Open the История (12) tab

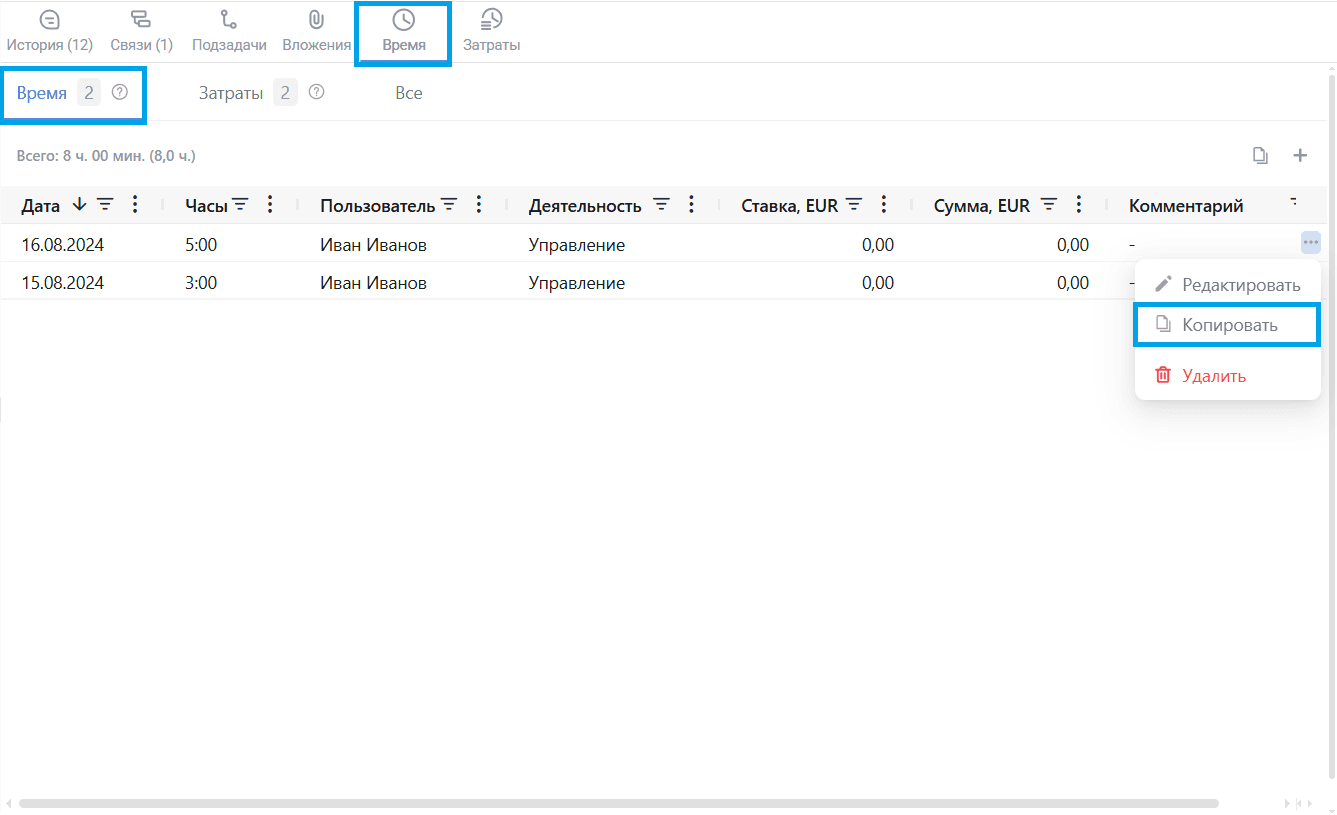(x=49, y=32)
